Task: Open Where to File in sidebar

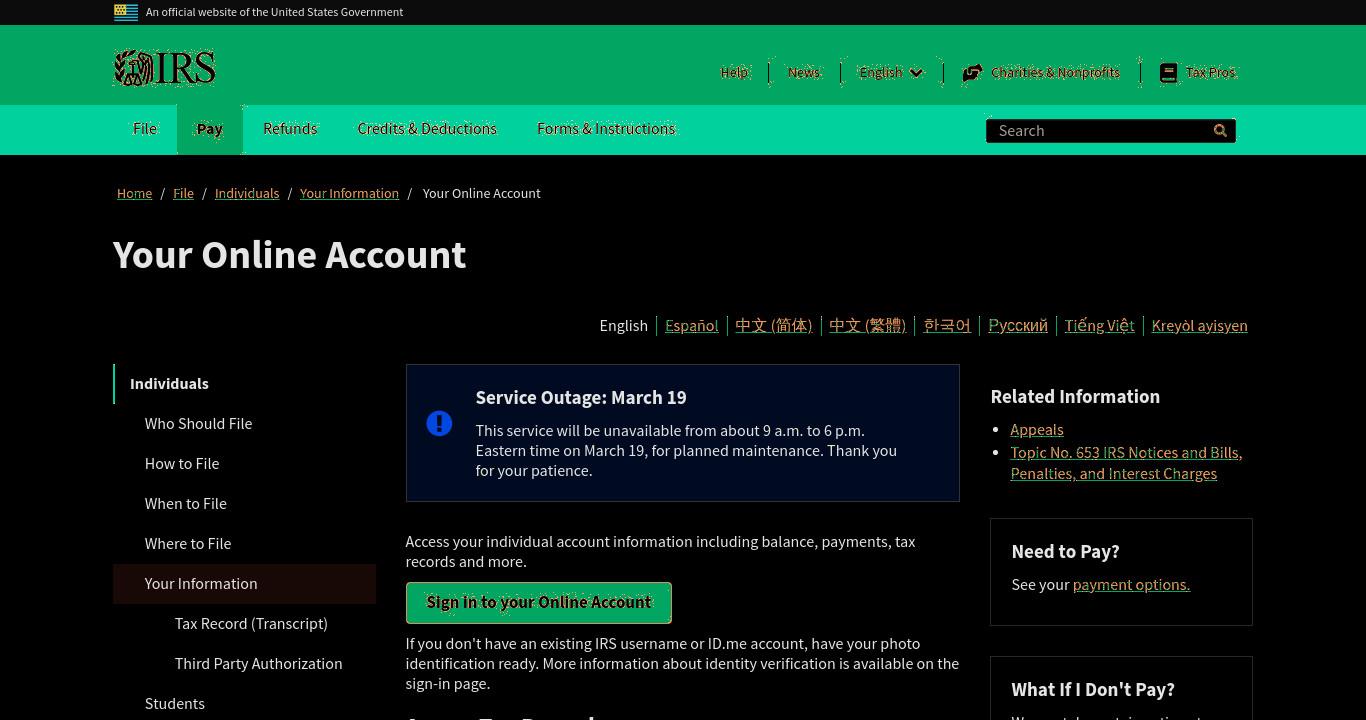Action: (188, 544)
